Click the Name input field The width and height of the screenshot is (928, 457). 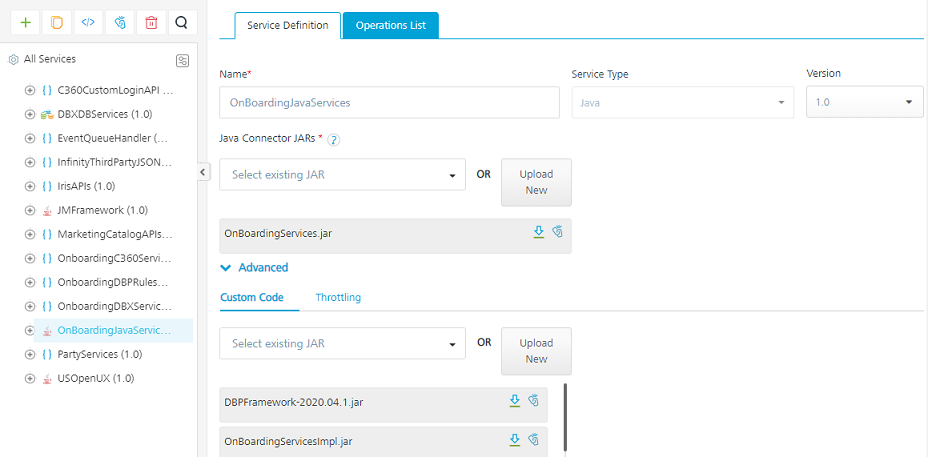[x=389, y=102]
